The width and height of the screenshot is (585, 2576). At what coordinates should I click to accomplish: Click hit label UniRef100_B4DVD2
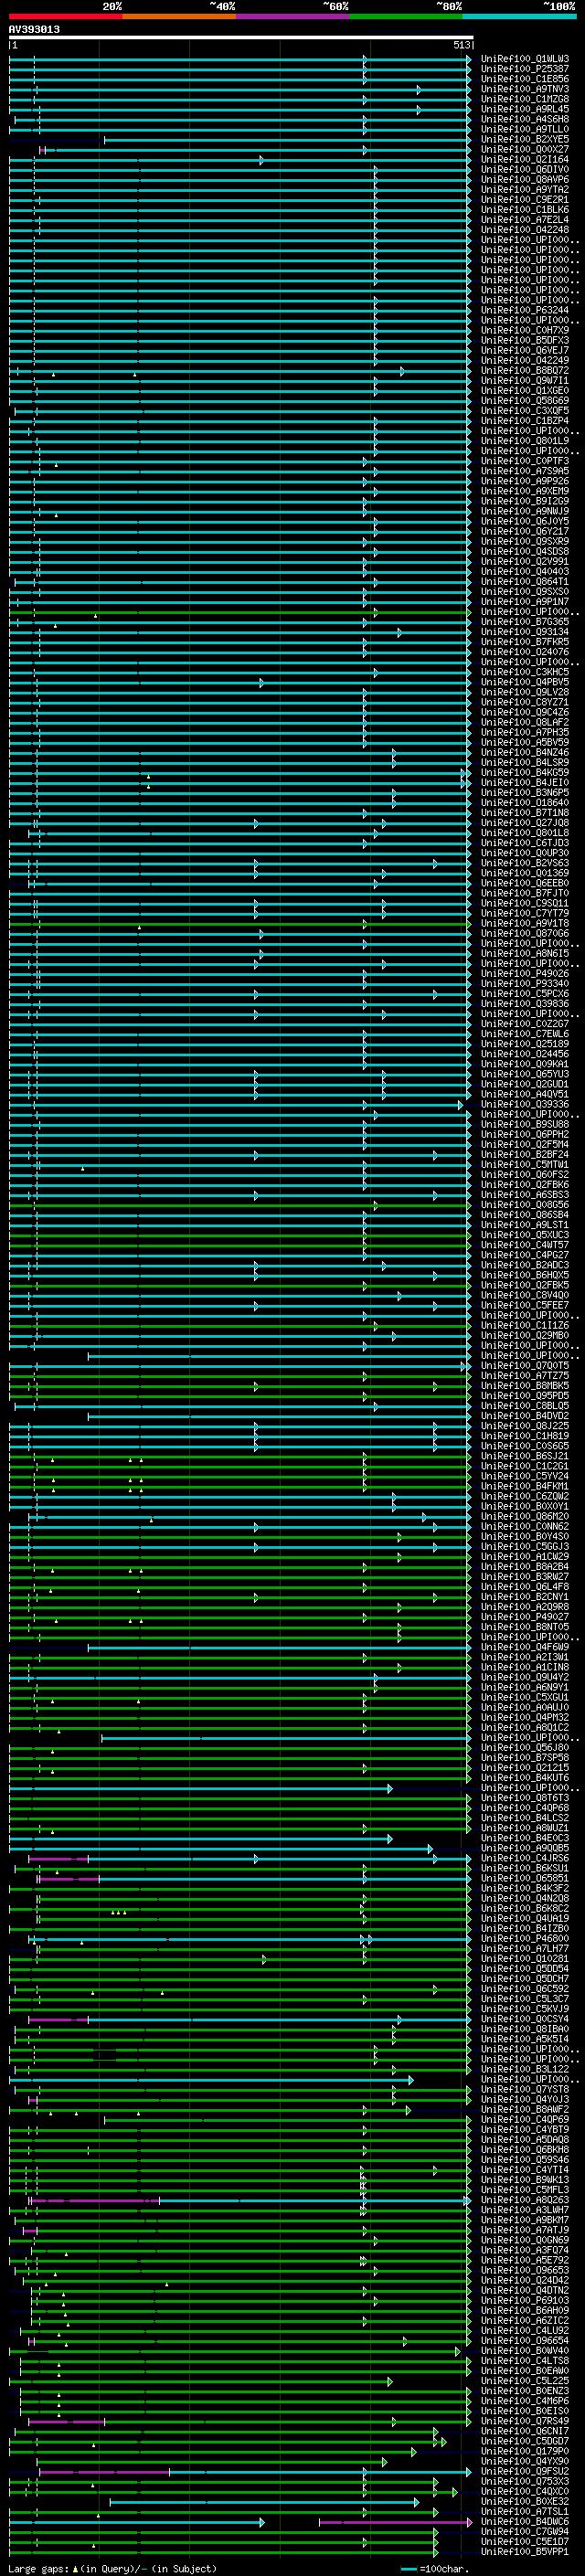525,1415
